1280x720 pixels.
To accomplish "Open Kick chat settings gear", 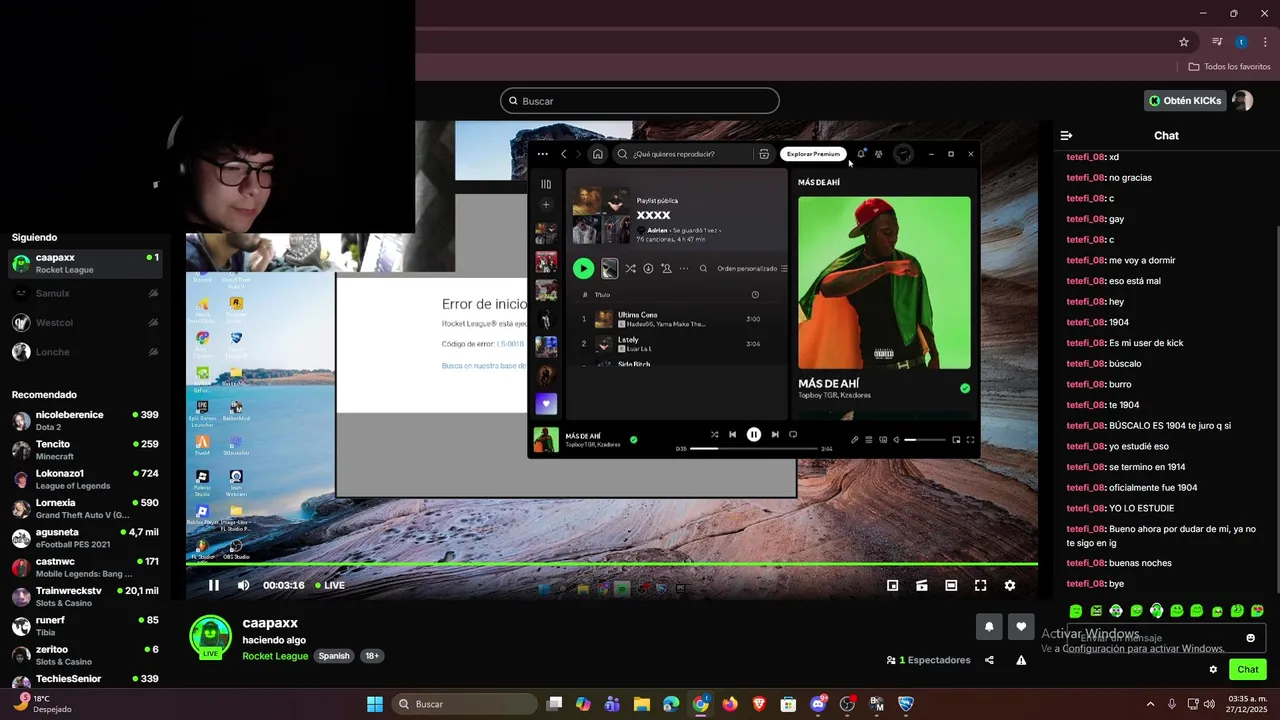I will [x=1213, y=670].
